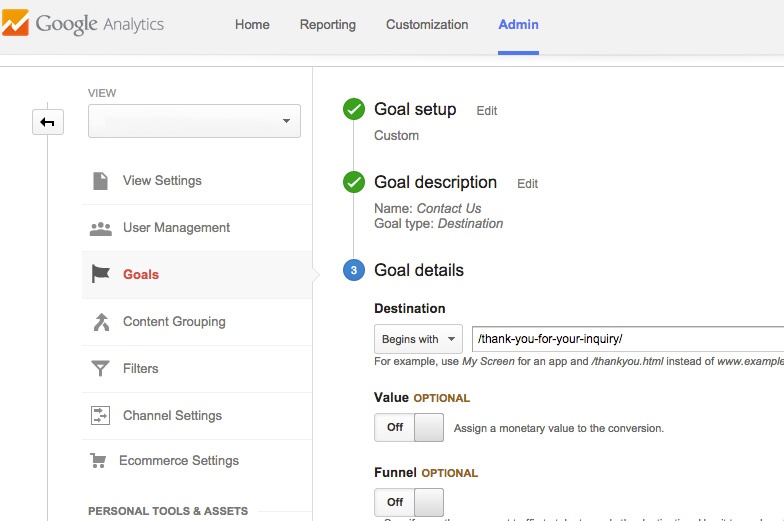Click Edit next to Goal description
This screenshot has height=521, width=784.
pyautogui.click(x=527, y=184)
